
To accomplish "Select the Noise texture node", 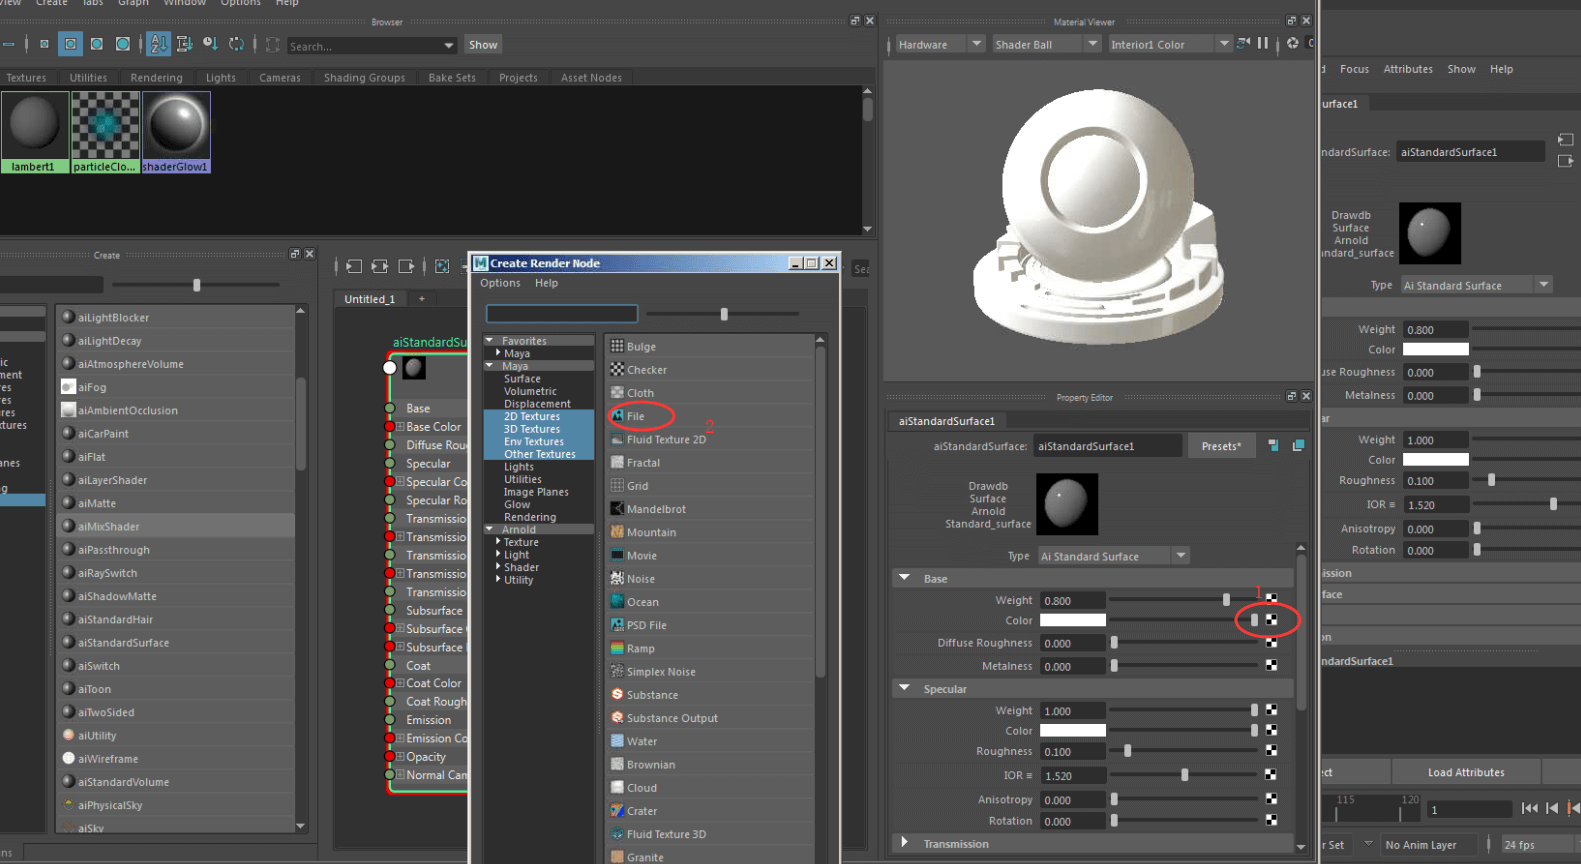I will (640, 579).
